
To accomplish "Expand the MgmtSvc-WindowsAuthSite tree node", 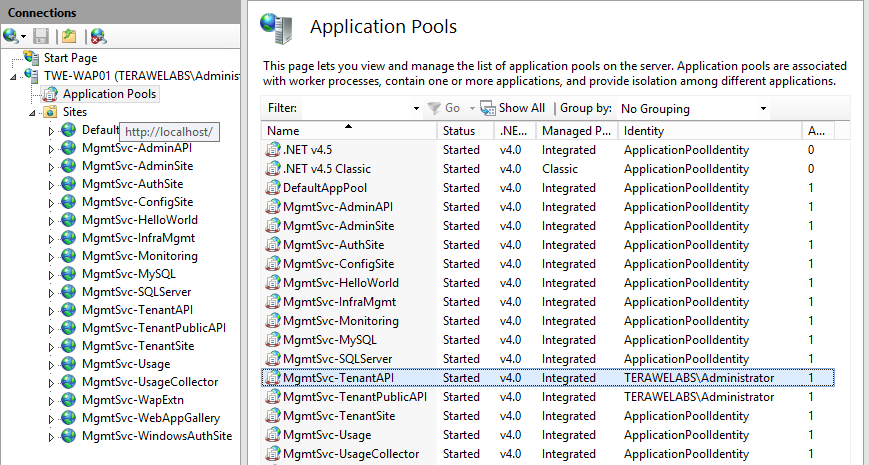I will [x=52, y=436].
